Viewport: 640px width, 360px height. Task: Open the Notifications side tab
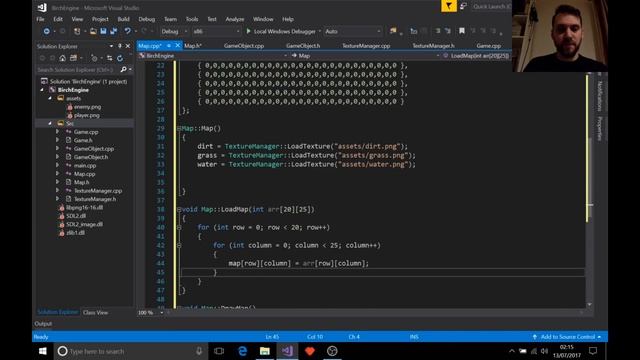600,96
